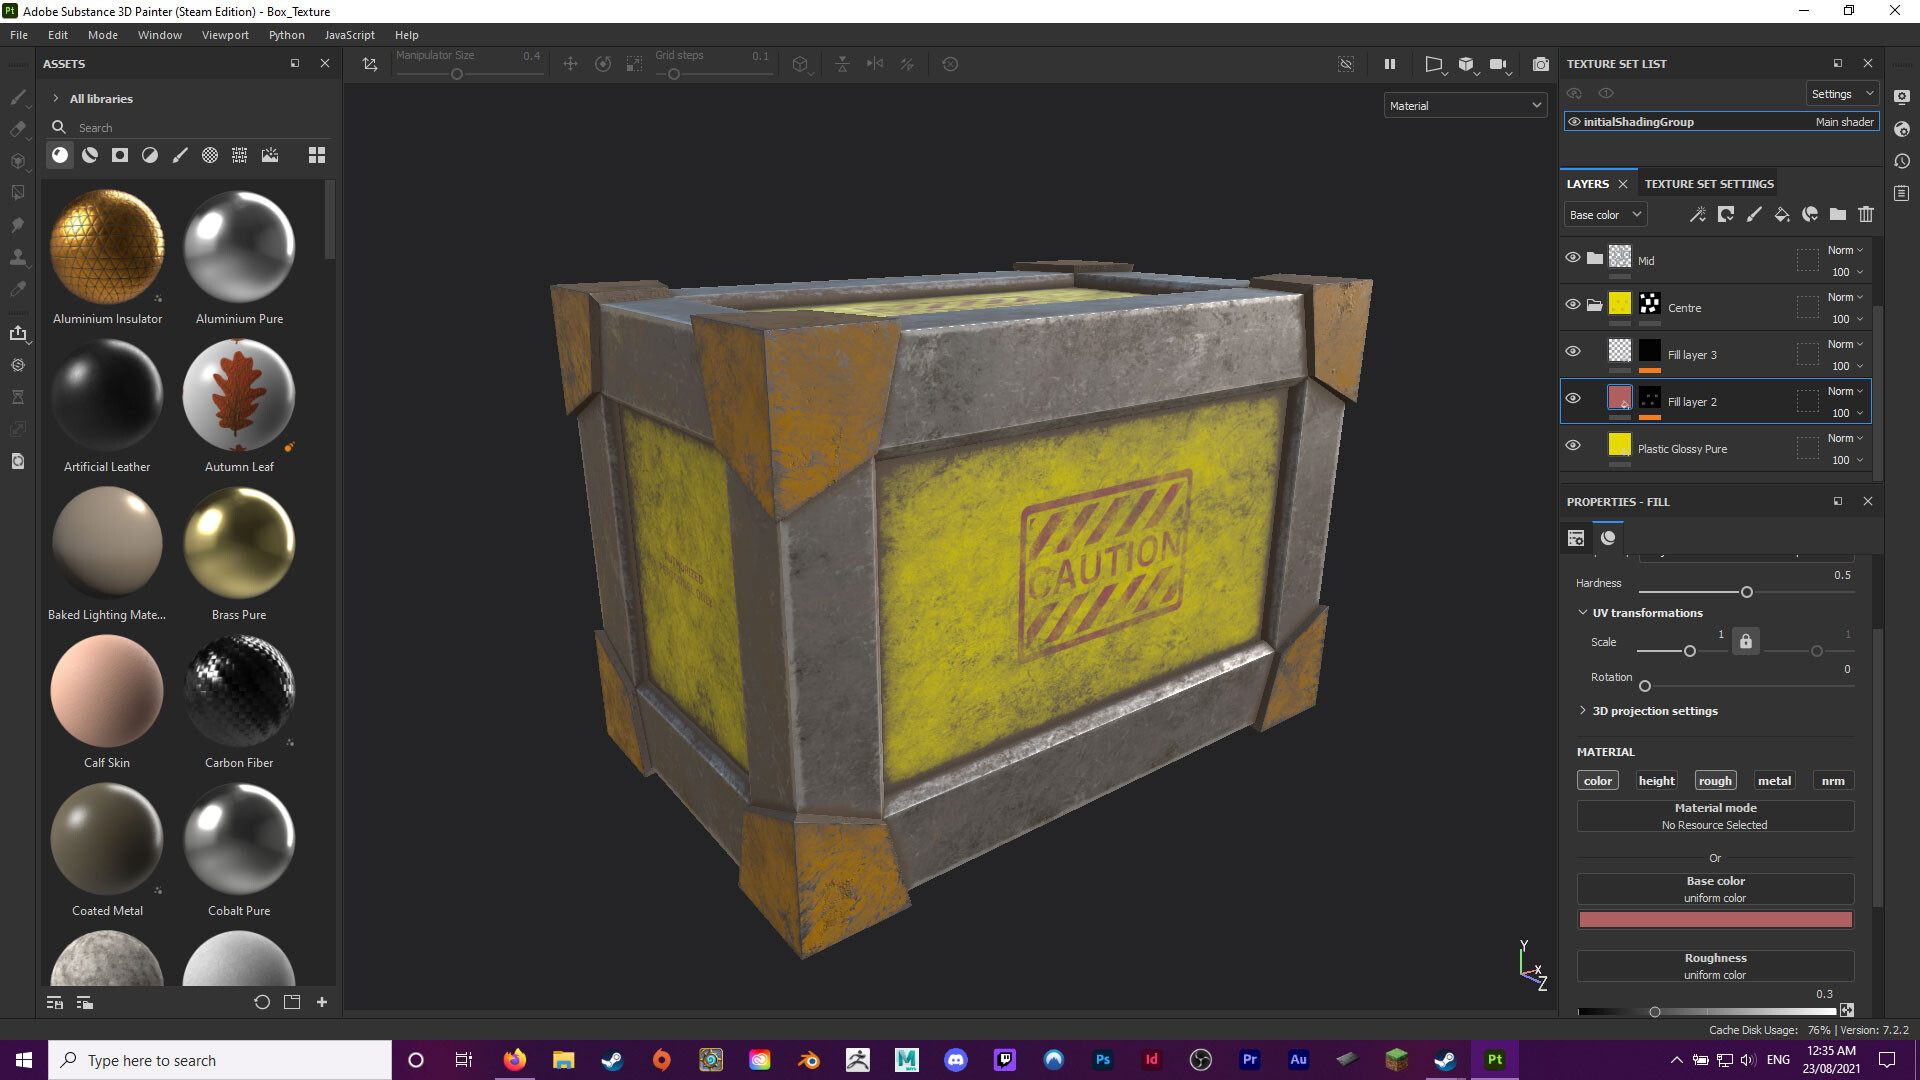The width and height of the screenshot is (1920, 1080).
Task: Open the Material view mode dropdown
Action: click(1464, 105)
